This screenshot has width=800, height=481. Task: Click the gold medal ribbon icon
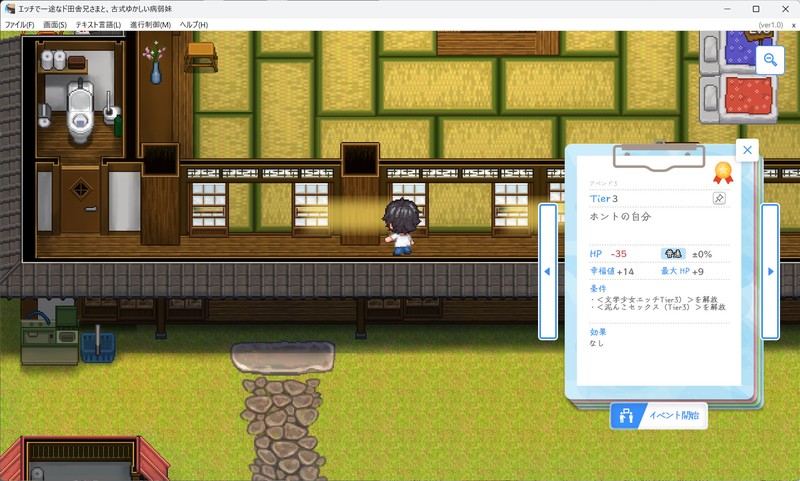(x=722, y=173)
